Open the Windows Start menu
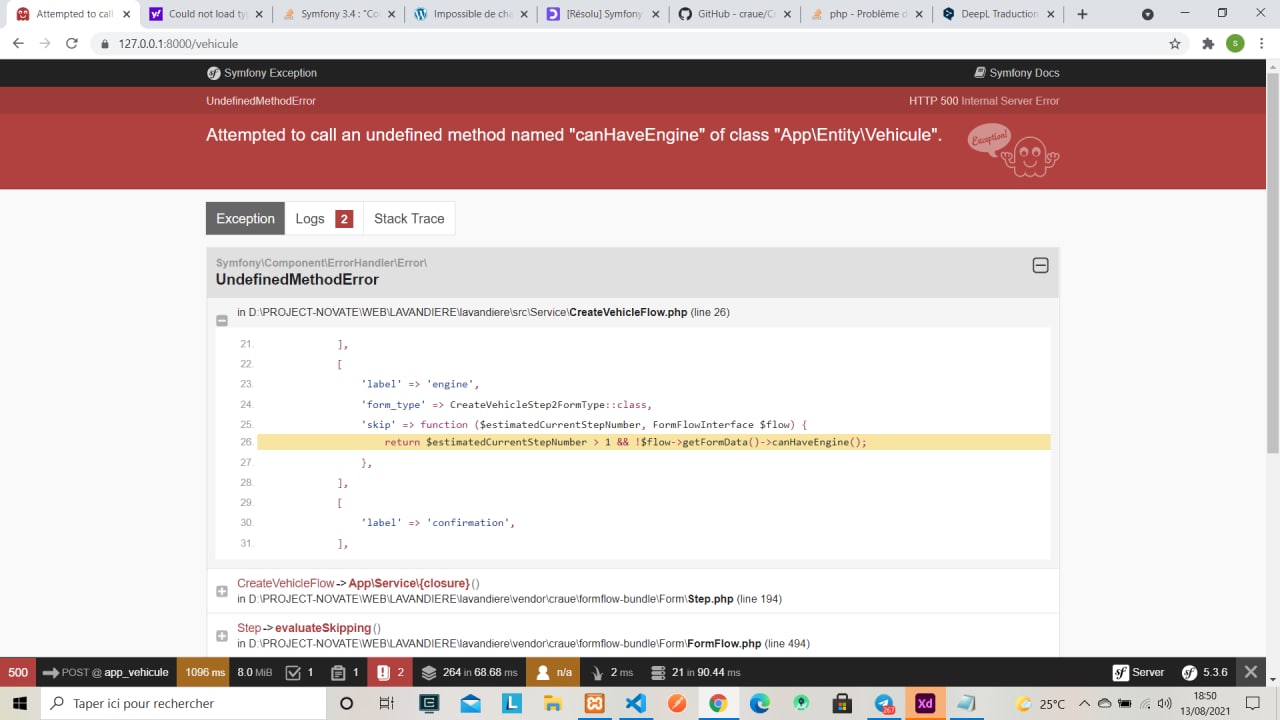Screen dimensions: 1280x720 click(x=20, y=703)
